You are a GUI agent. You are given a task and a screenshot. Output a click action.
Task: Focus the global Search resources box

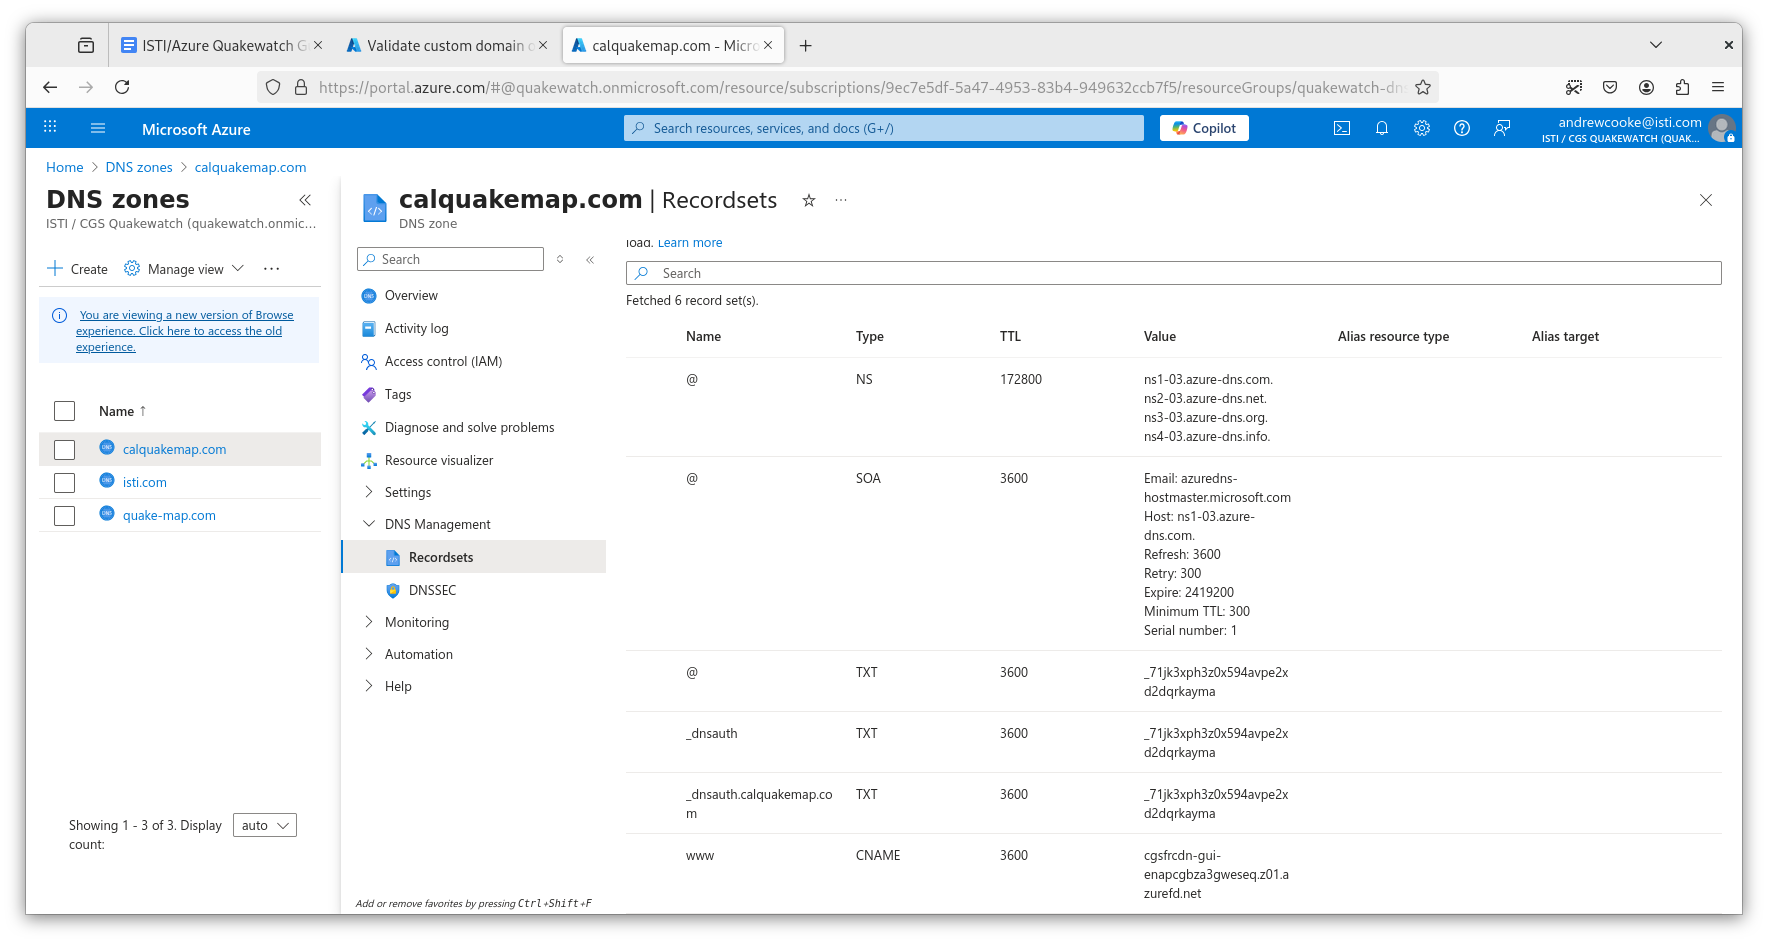[884, 128]
